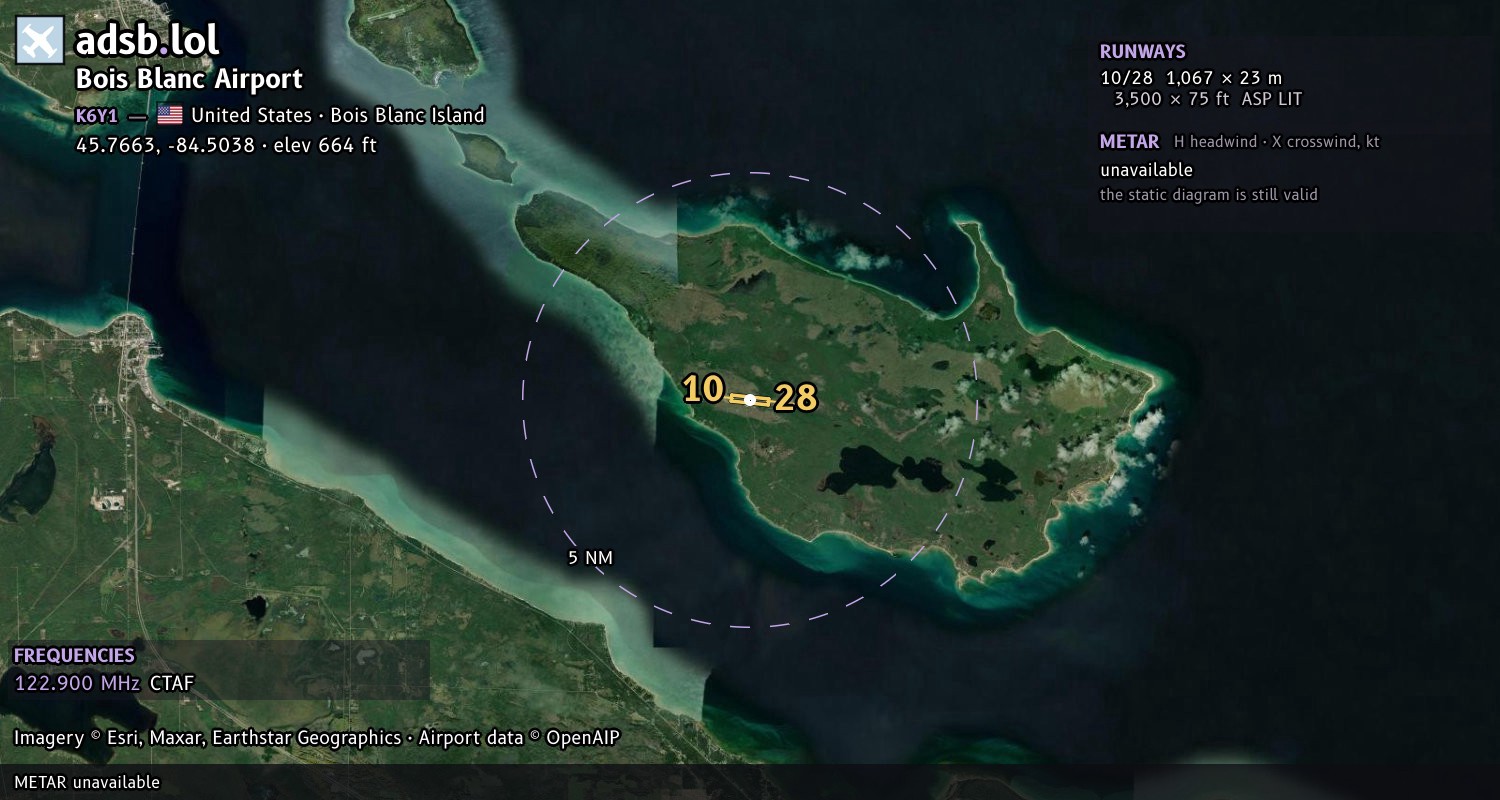
Task: Select the 3,500 × 75 ft ASP LIT line
Action: [1208, 99]
